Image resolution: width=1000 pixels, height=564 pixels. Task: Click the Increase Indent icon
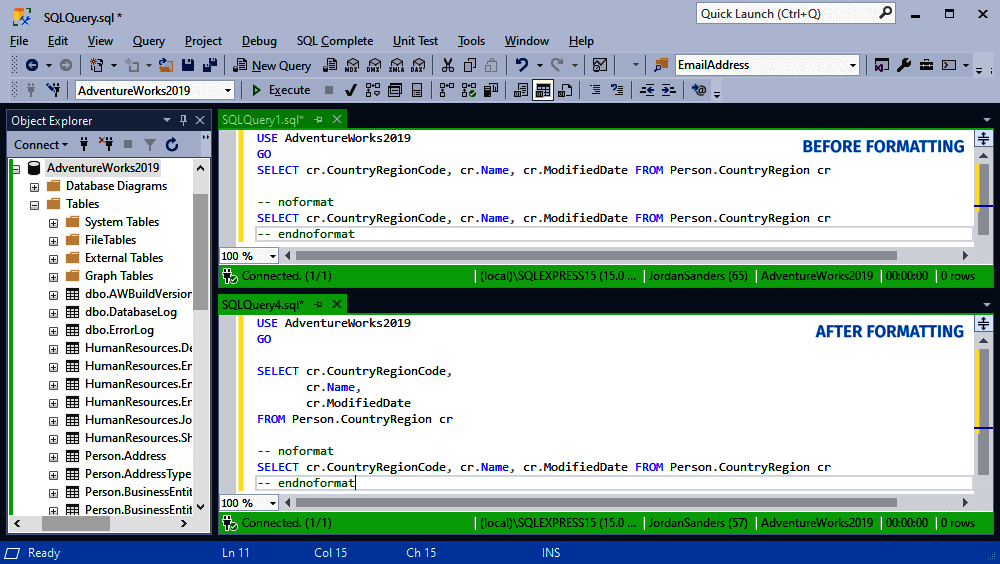click(668, 90)
